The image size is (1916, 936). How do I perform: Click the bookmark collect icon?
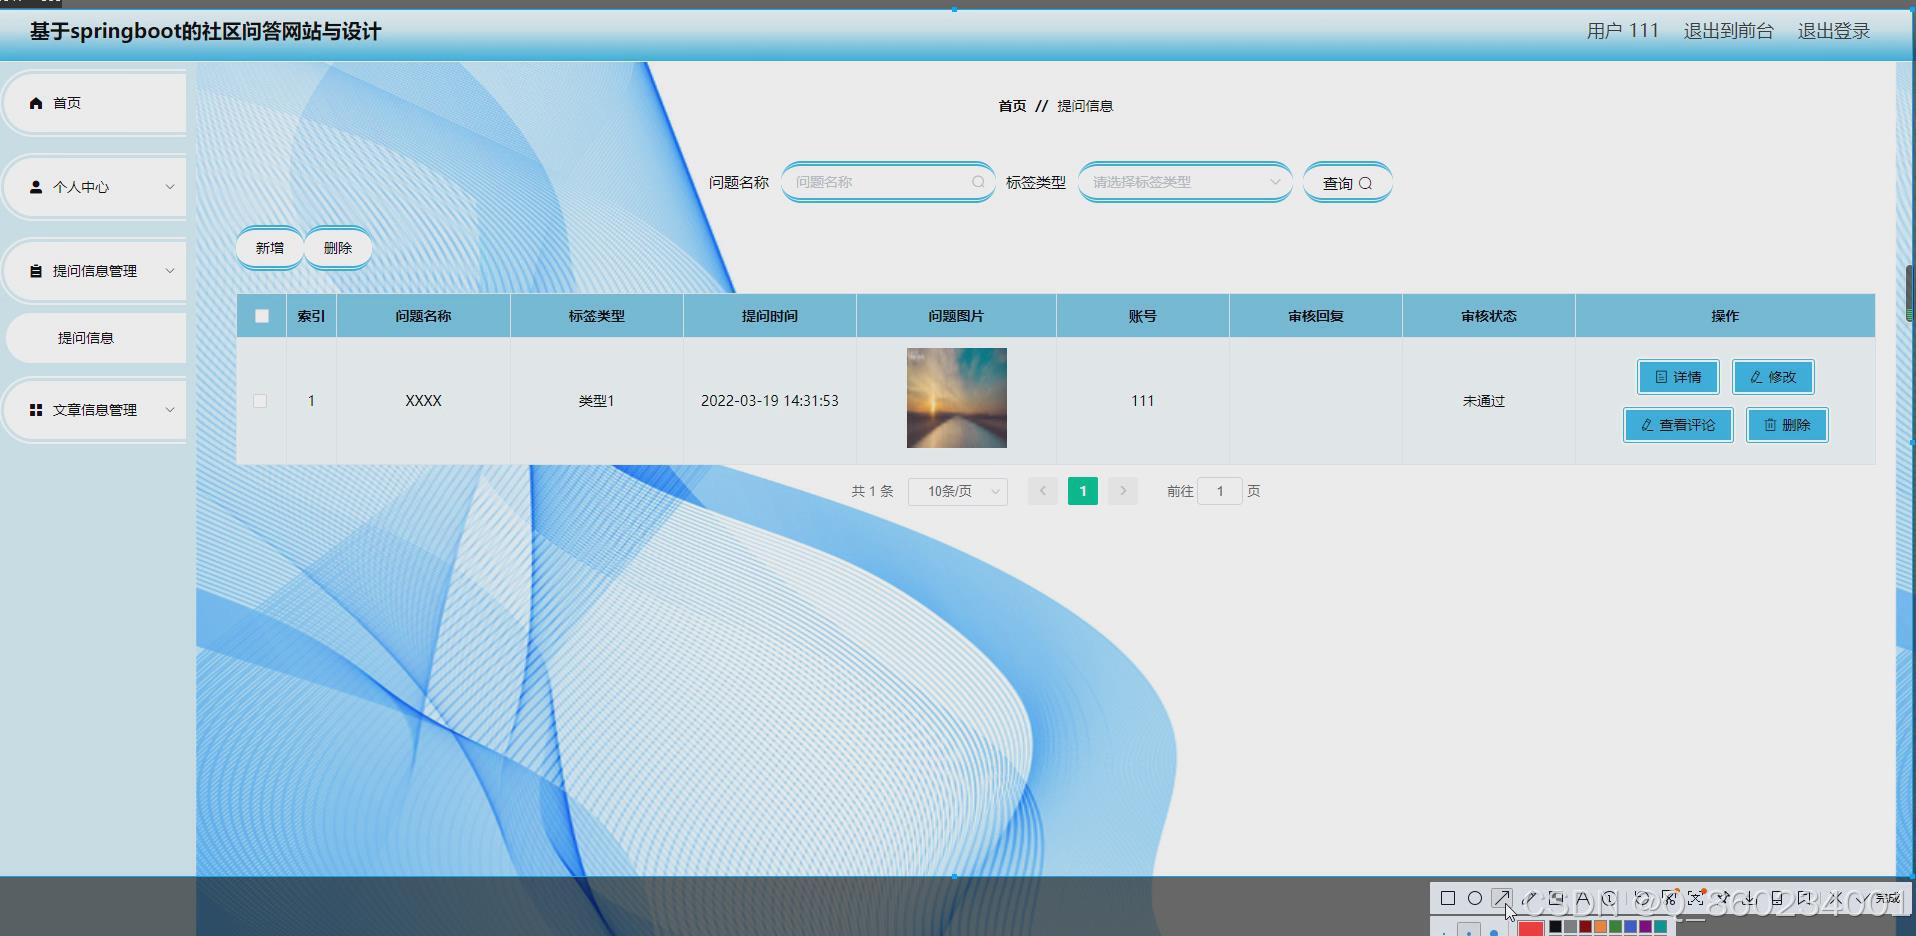[1804, 898]
